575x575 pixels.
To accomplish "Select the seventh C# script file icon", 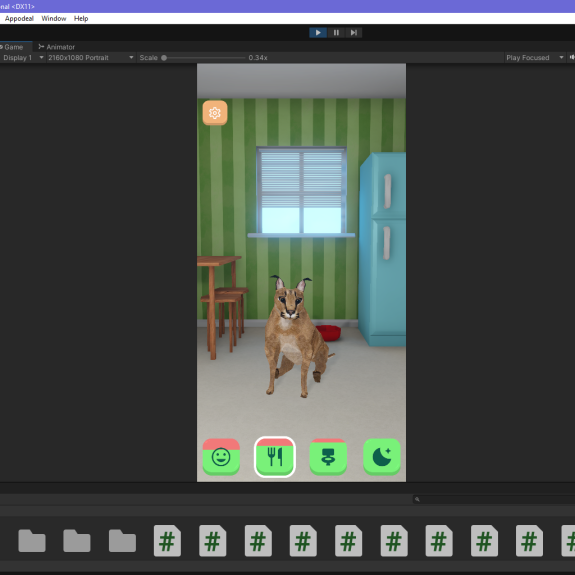I will 439,541.
